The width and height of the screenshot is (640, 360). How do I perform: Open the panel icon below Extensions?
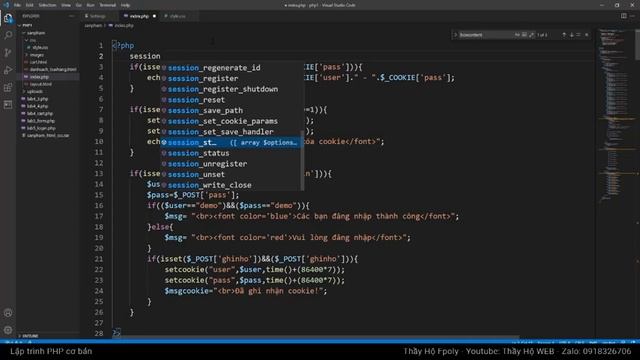coord(8,105)
